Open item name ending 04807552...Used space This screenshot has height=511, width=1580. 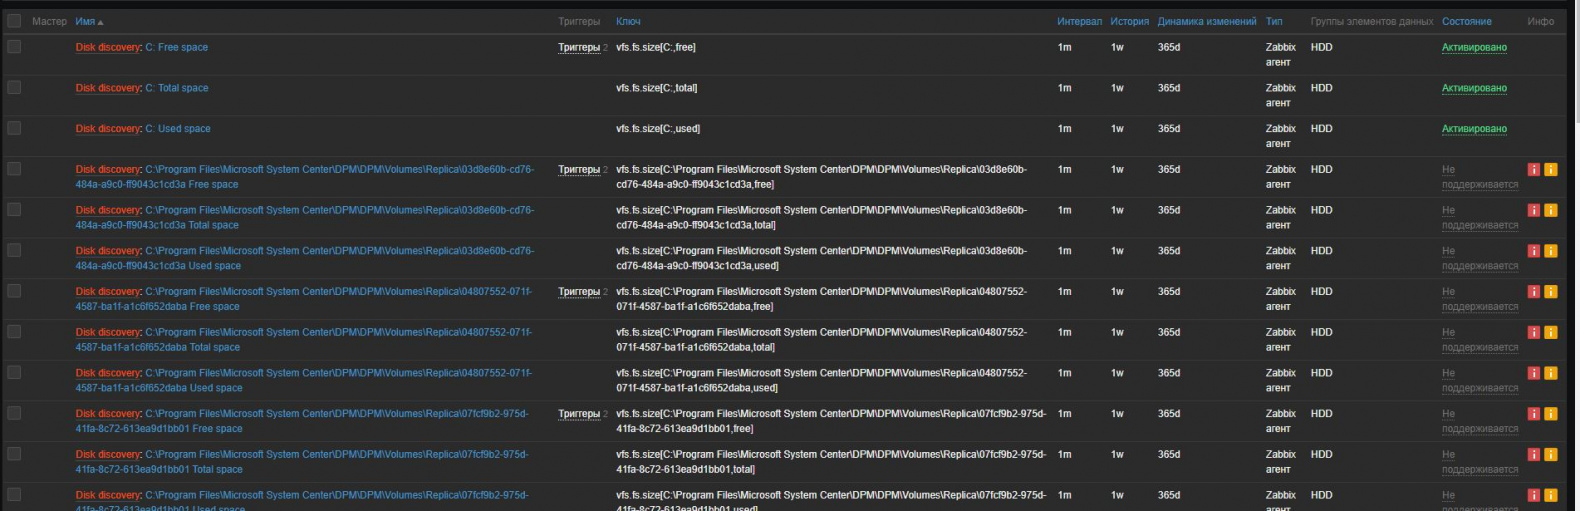tap(304, 380)
